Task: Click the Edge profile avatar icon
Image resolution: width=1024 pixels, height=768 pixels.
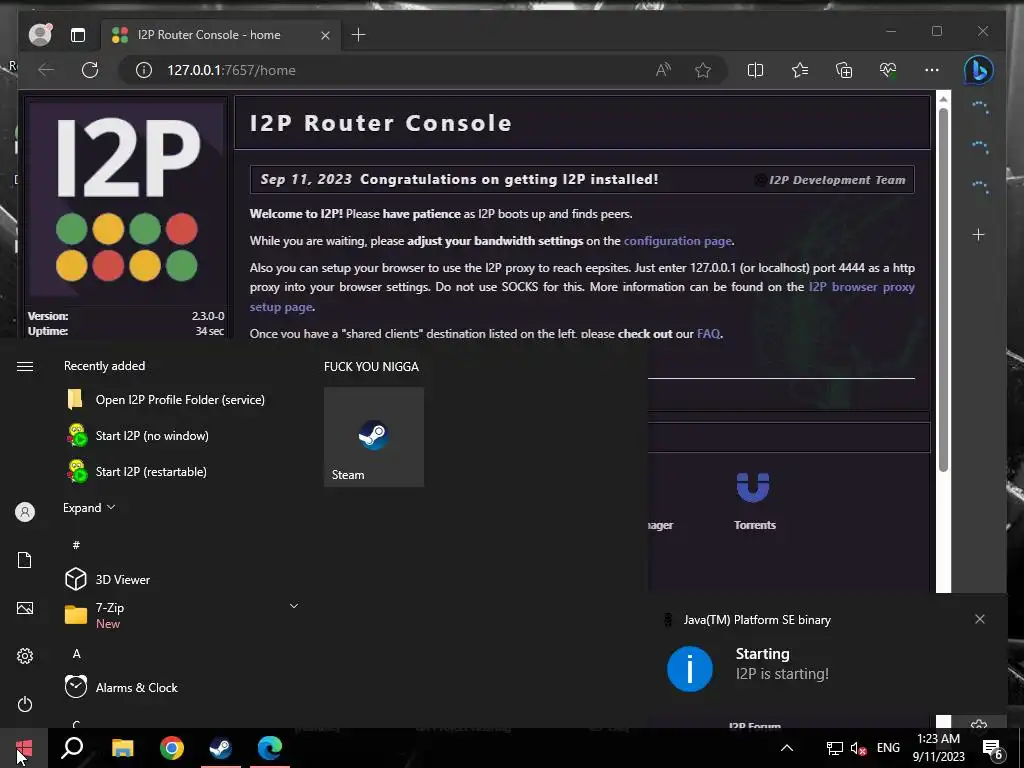Action: coord(40,35)
